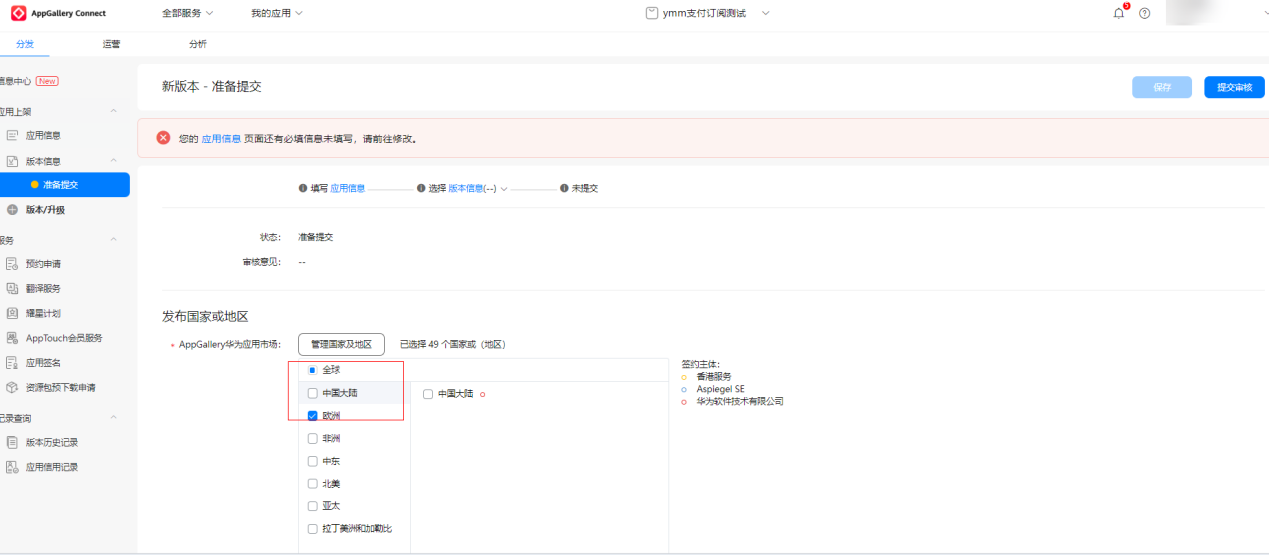Open the 我的应用 dropdown
1269x555 pixels.
coord(276,13)
